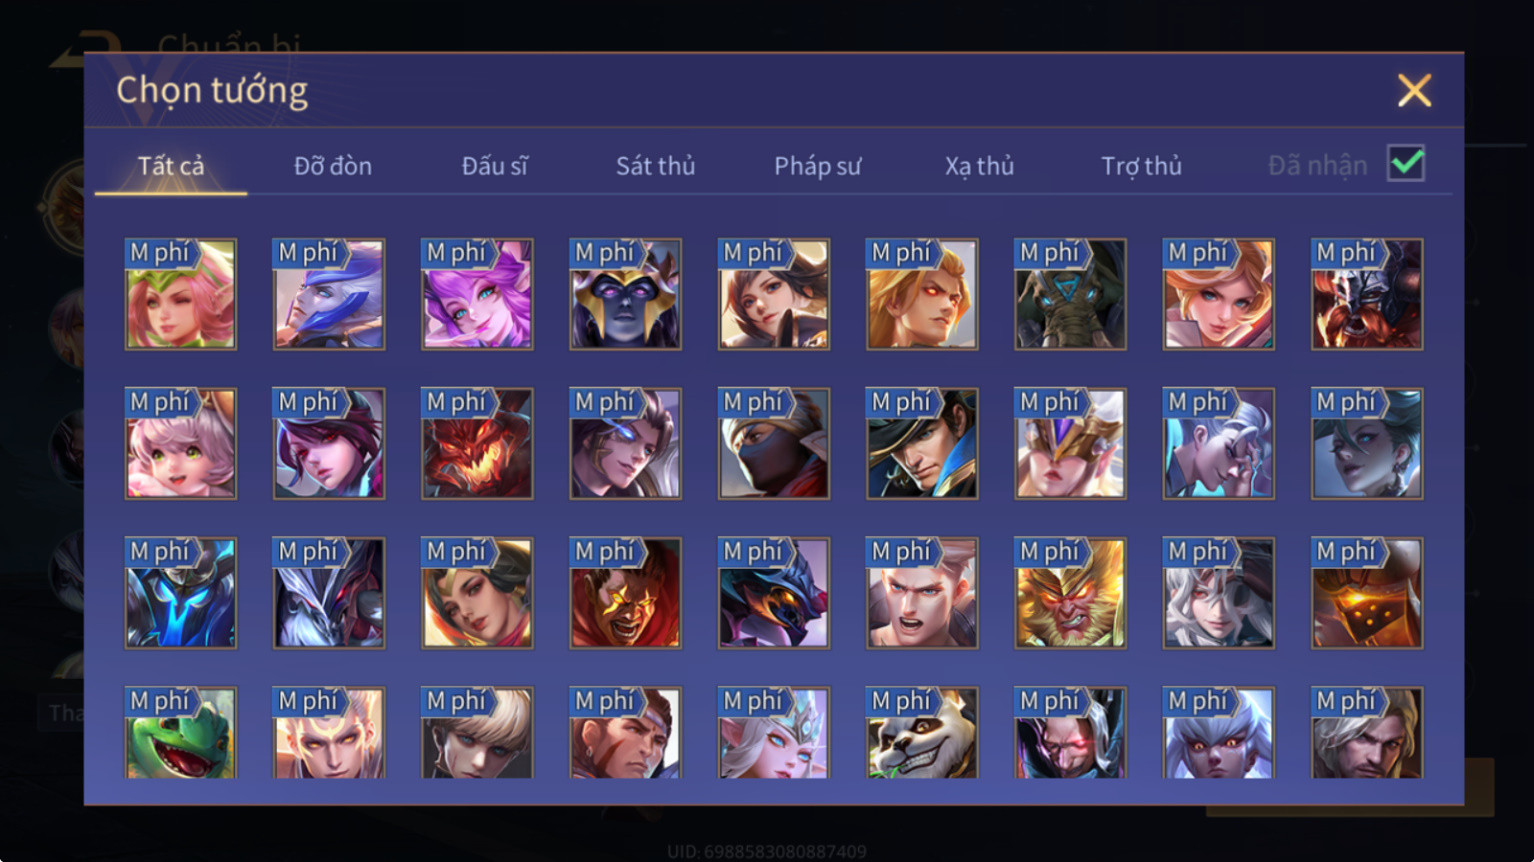
Task: Select the green frog hero portrait
Action: [181, 732]
